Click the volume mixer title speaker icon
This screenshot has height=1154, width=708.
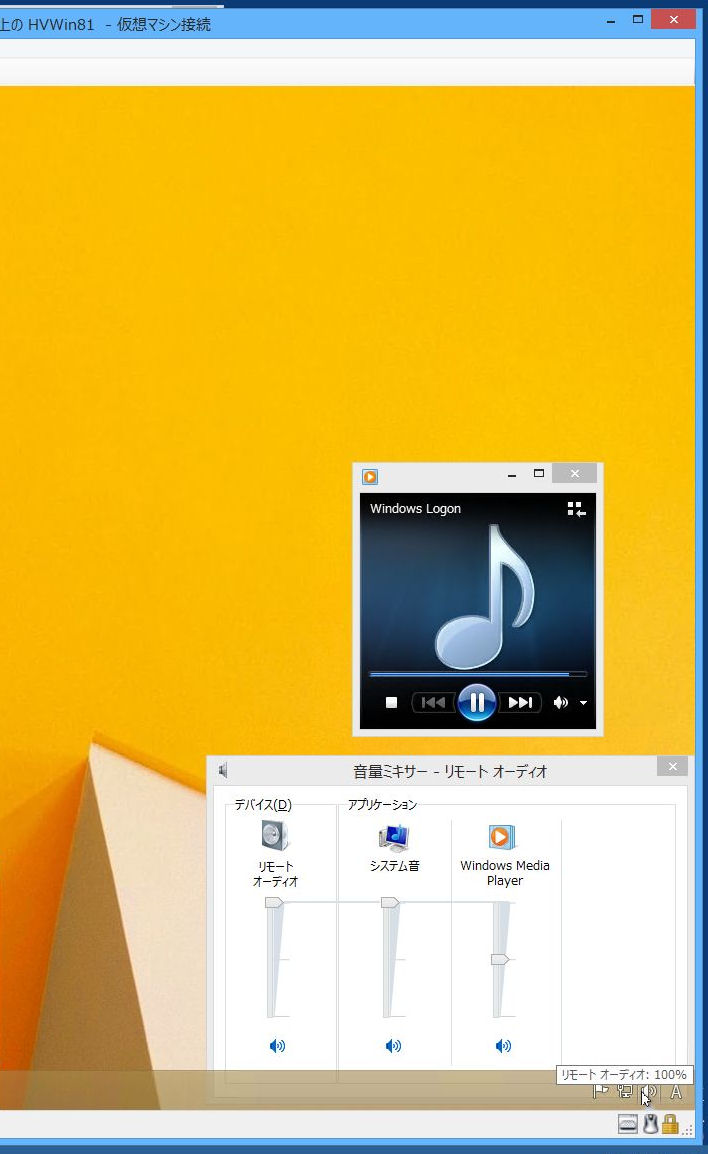click(223, 771)
